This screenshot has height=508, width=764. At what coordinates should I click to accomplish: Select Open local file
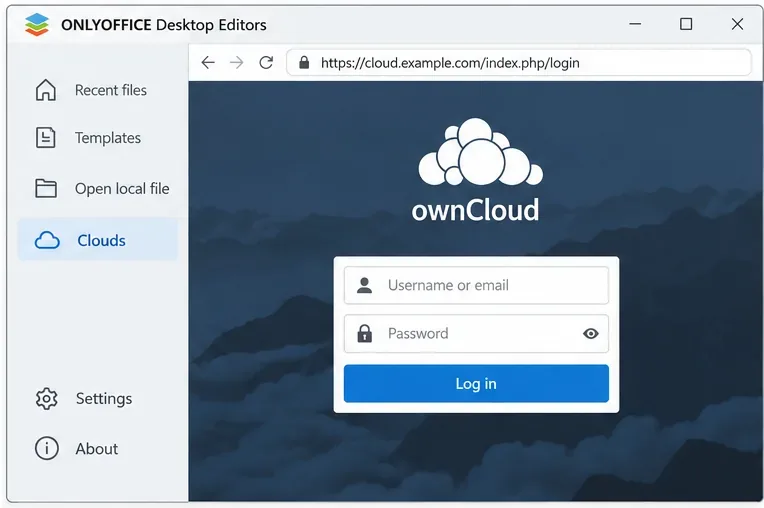pos(98,188)
